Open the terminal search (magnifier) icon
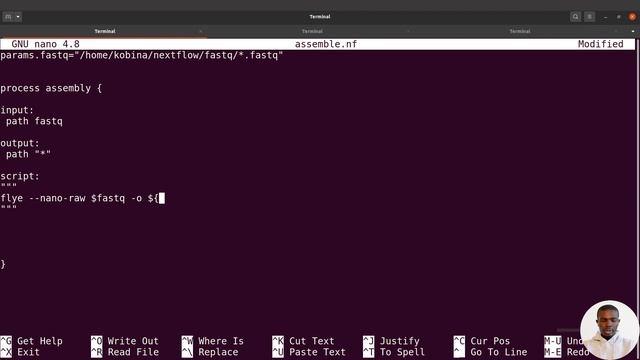Viewport: 640px width, 360px height. click(576, 17)
